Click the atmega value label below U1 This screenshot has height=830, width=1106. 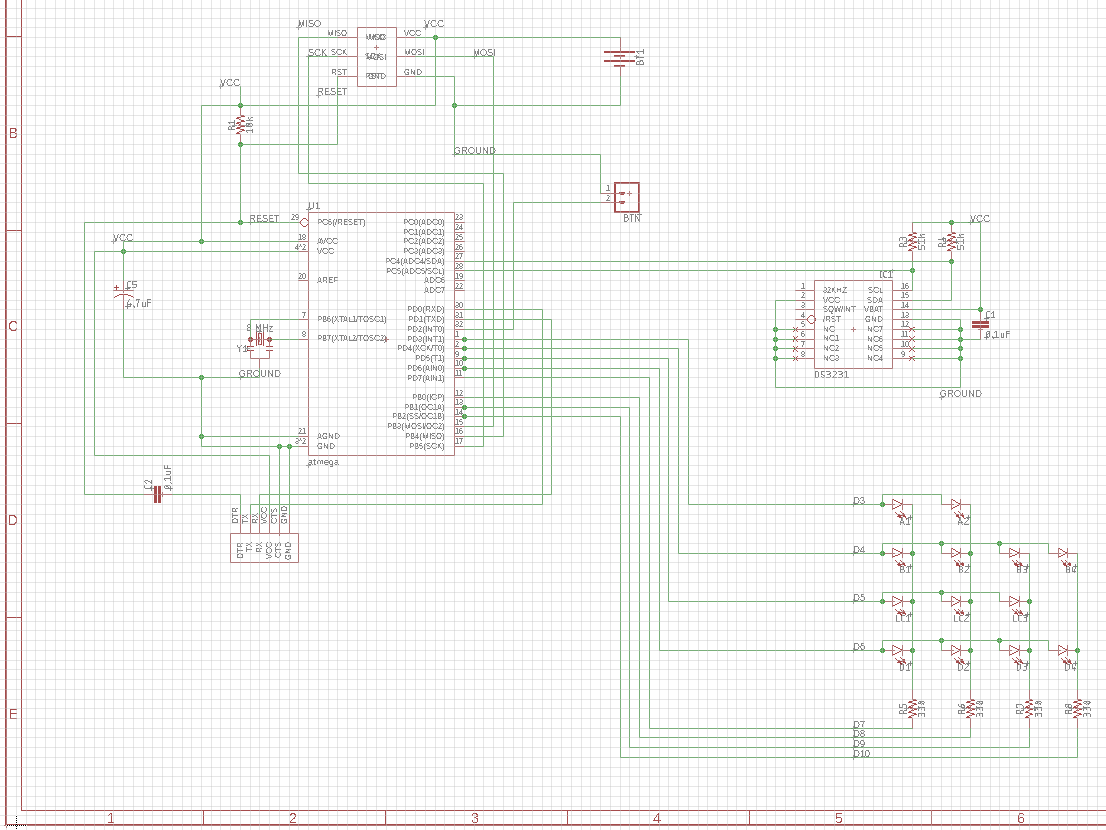[x=323, y=463]
